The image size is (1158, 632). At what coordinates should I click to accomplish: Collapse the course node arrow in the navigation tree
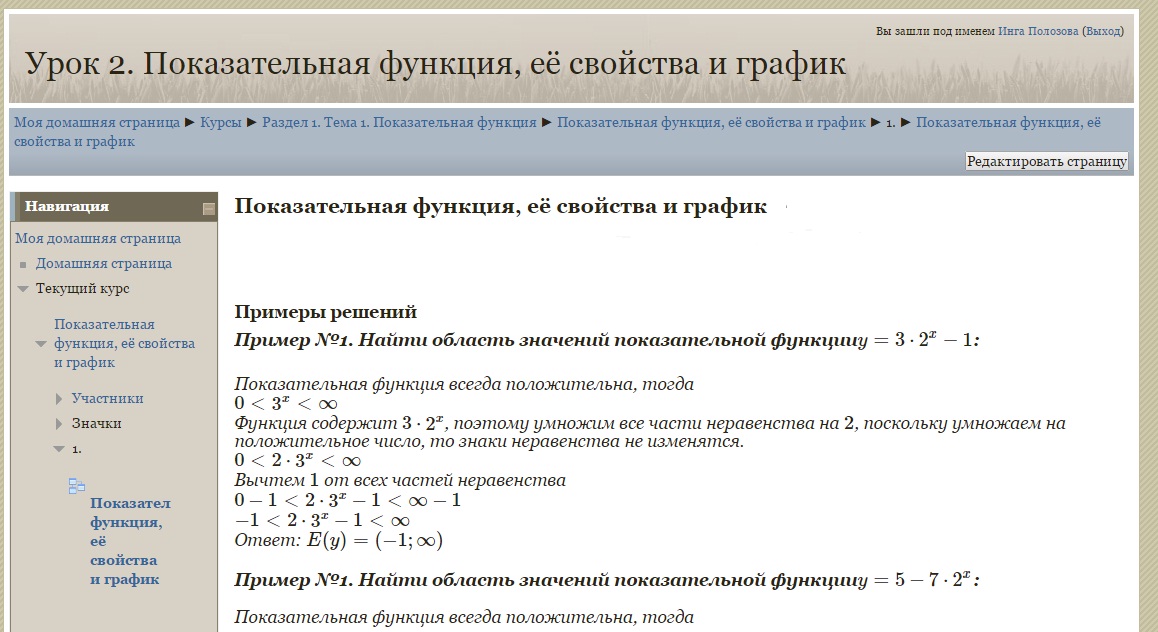point(41,343)
